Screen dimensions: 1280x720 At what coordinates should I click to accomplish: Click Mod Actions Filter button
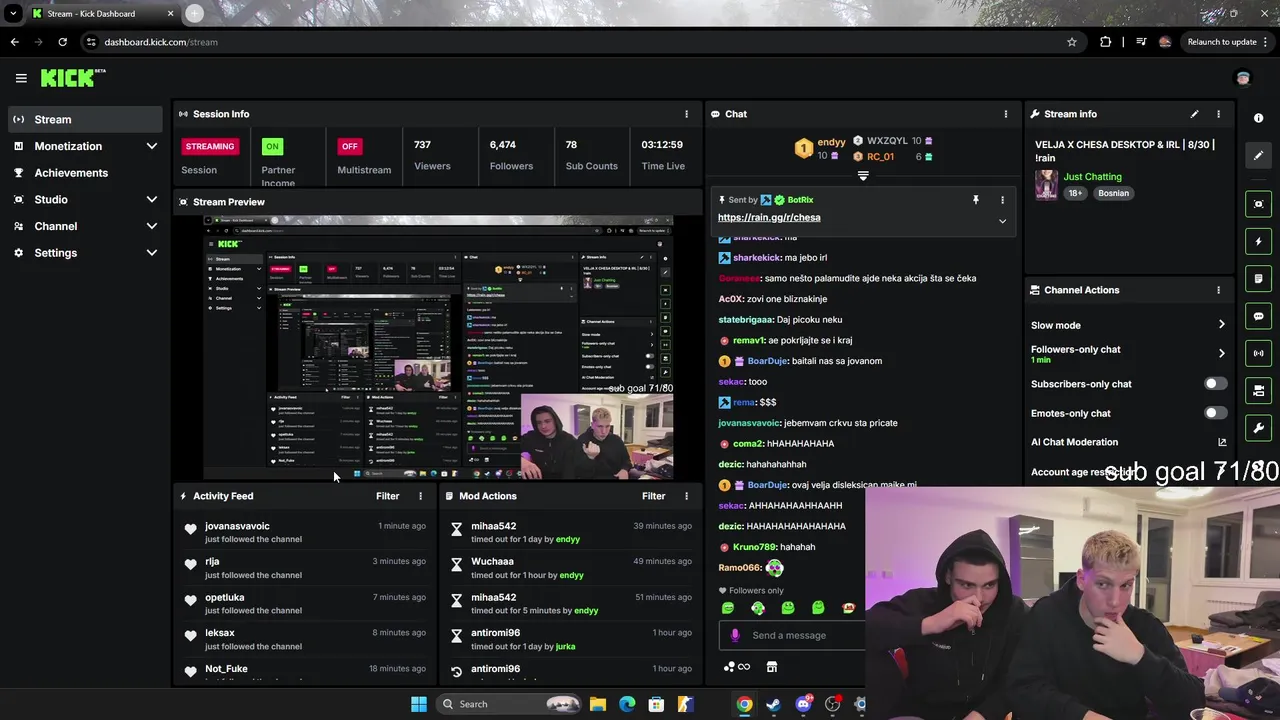point(653,496)
